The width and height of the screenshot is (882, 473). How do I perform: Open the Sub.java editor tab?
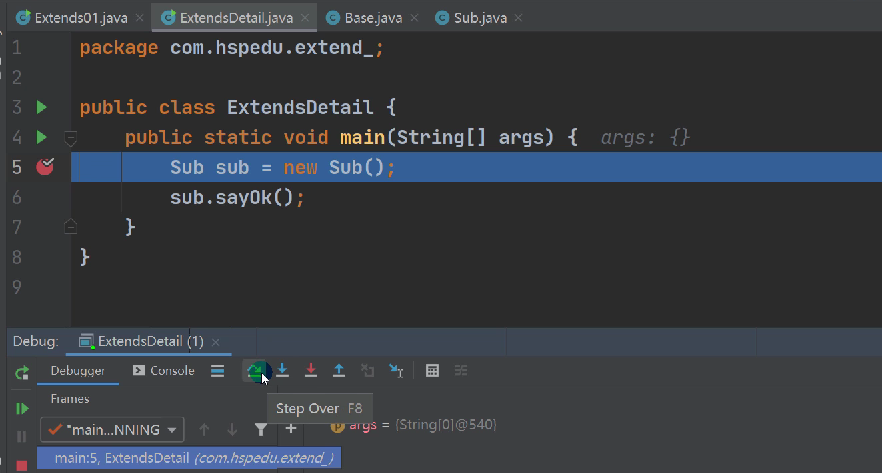pyautogui.click(x=480, y=18)
